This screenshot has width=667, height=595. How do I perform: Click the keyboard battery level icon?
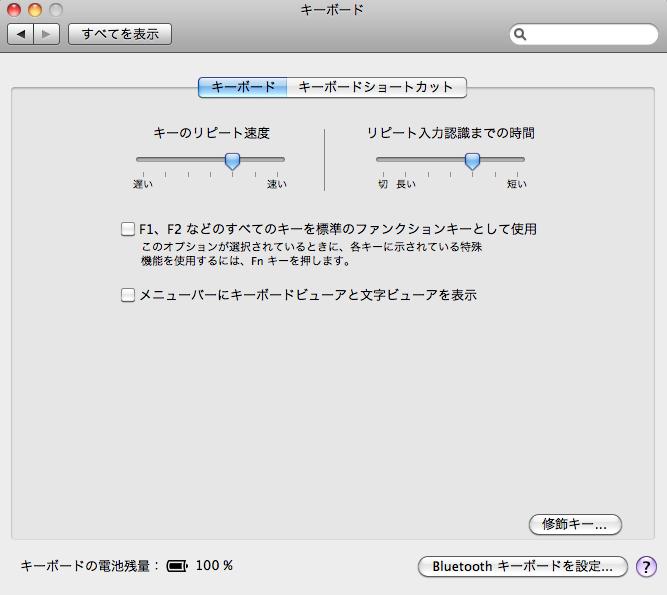(177, 566)
